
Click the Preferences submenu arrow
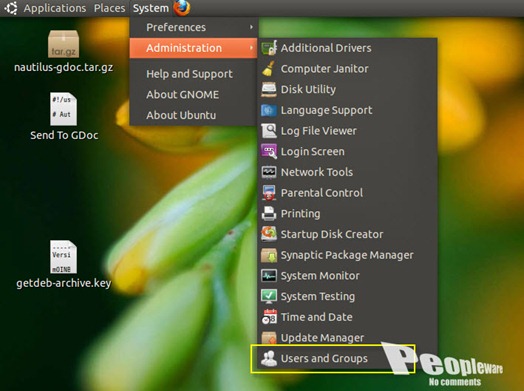click(x=251, y=27)
